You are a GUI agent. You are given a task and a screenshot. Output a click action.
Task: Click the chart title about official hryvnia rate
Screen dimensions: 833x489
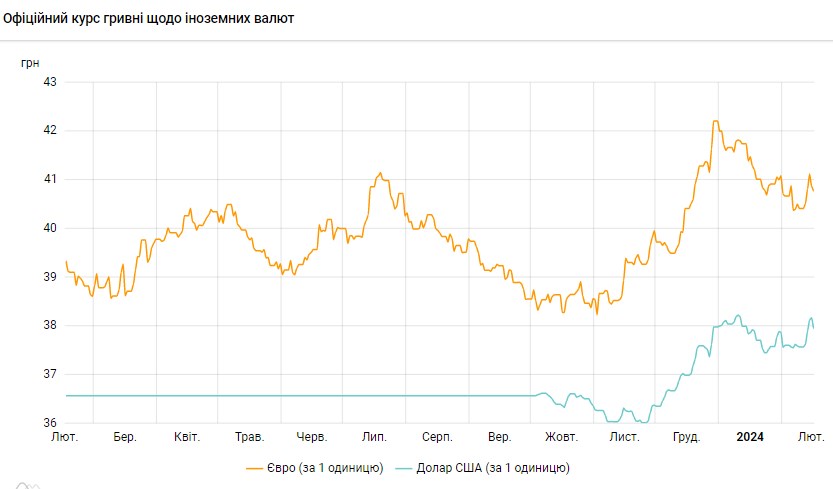(x=149, y=18)
